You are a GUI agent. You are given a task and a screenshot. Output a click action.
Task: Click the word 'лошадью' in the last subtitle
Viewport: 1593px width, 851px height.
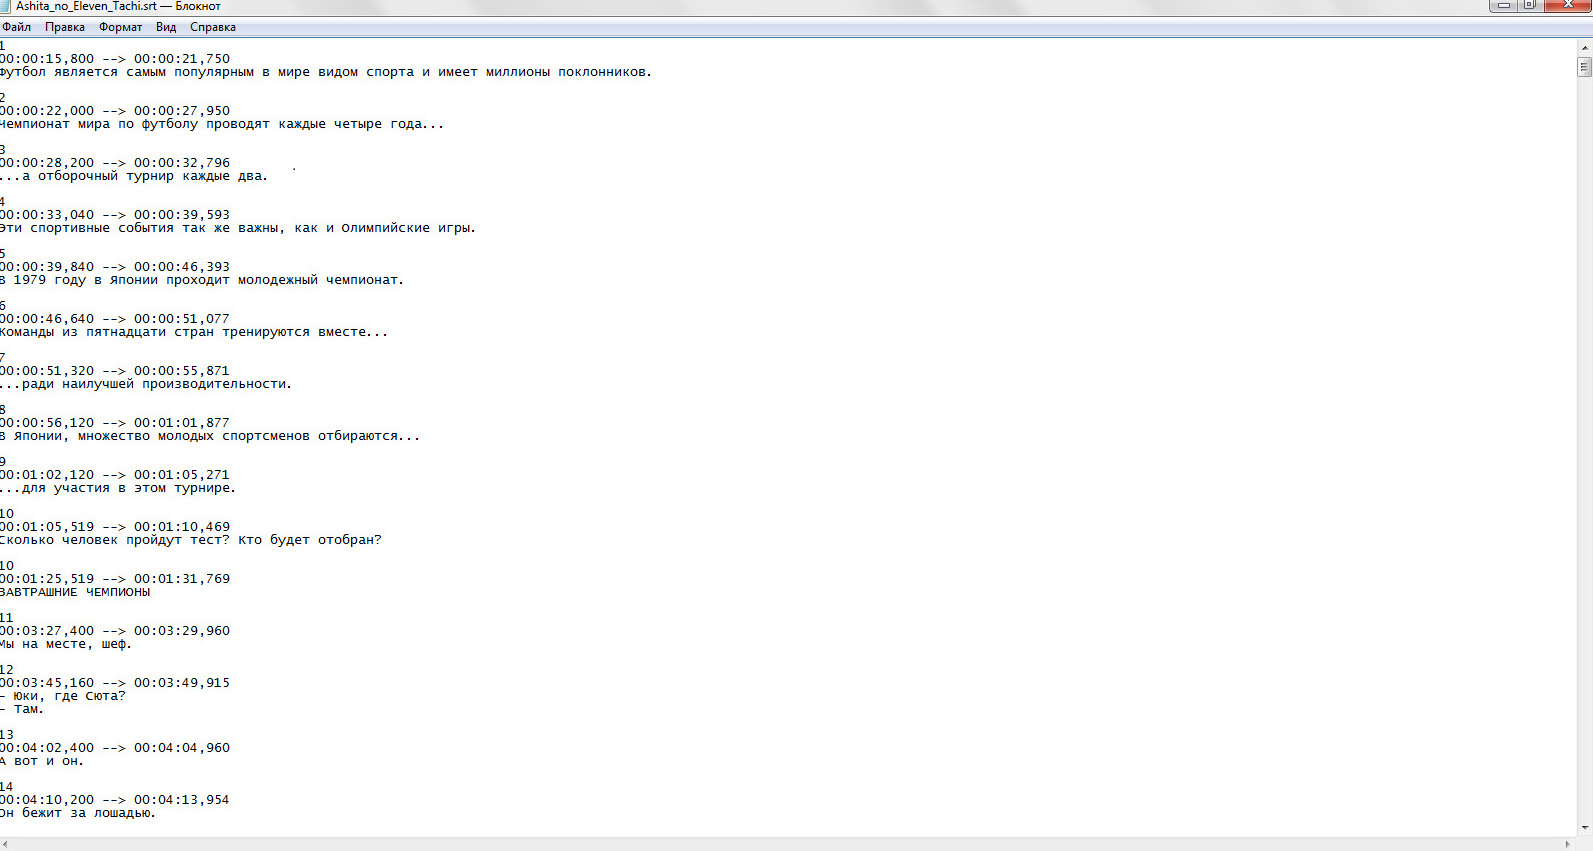click(x=124, y=813)
